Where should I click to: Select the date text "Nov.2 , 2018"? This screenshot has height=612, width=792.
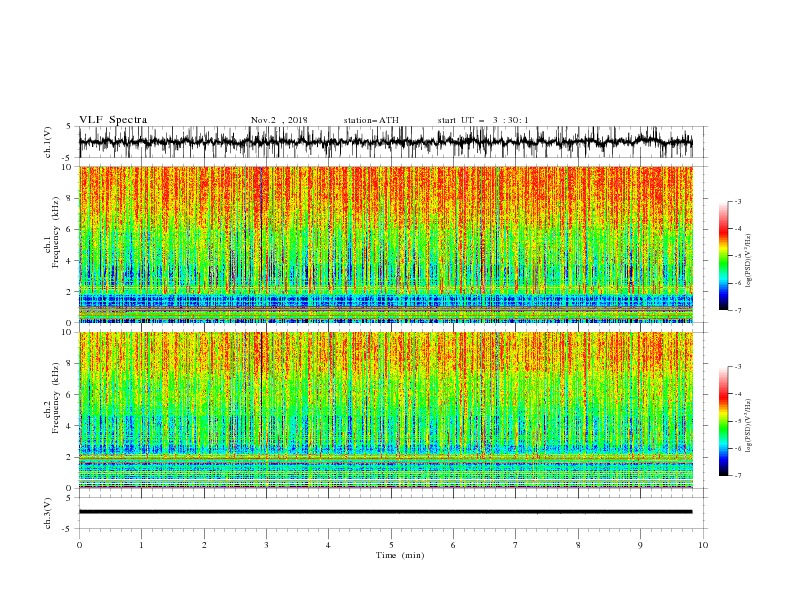279,120
